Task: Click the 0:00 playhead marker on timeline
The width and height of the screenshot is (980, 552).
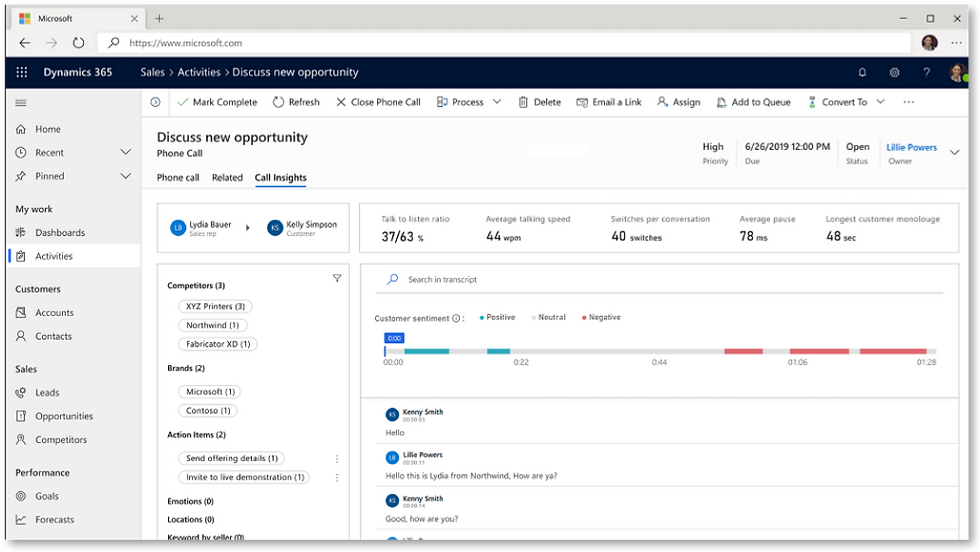Action: 394,338
